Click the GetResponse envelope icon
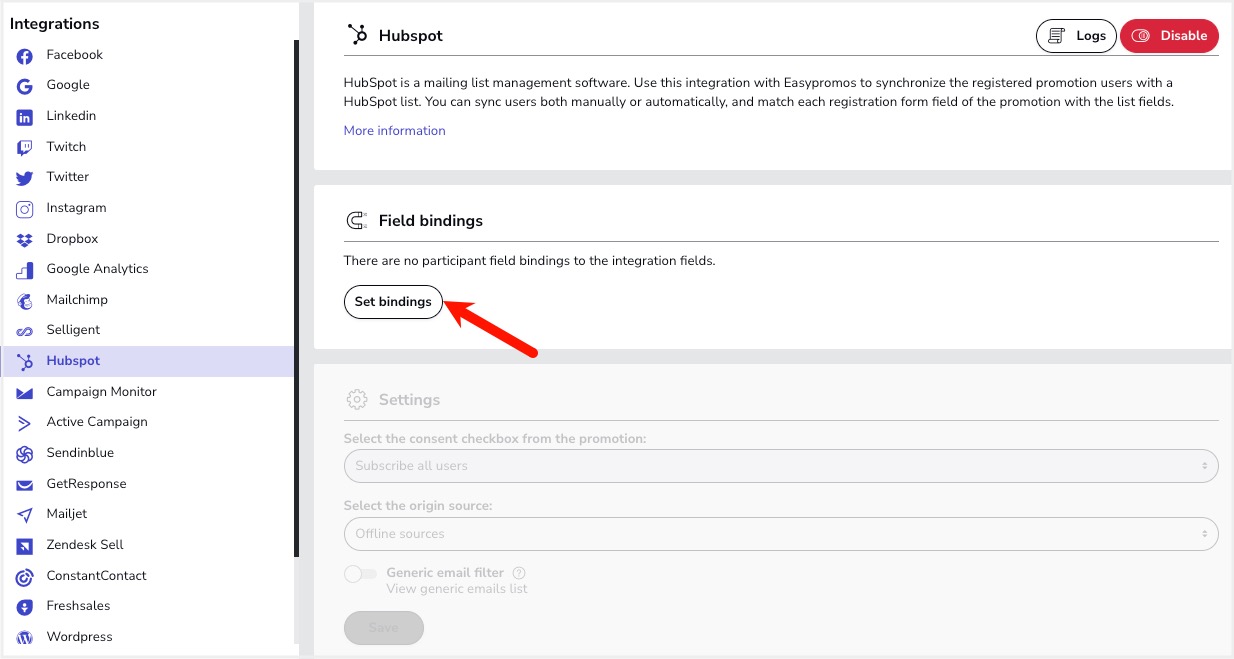 25,485
